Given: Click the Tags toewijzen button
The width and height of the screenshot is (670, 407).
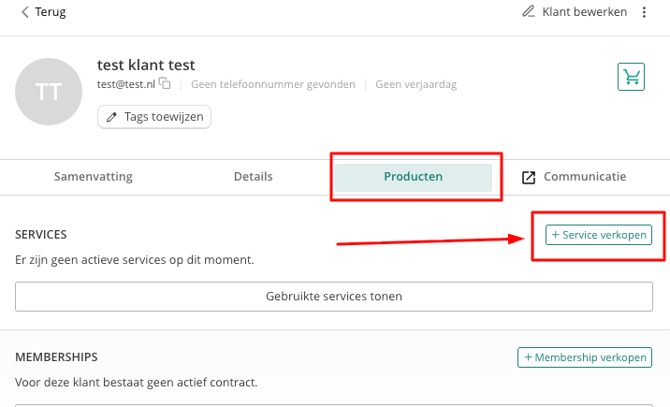Looking at the screenshot, I should point(154,117).
